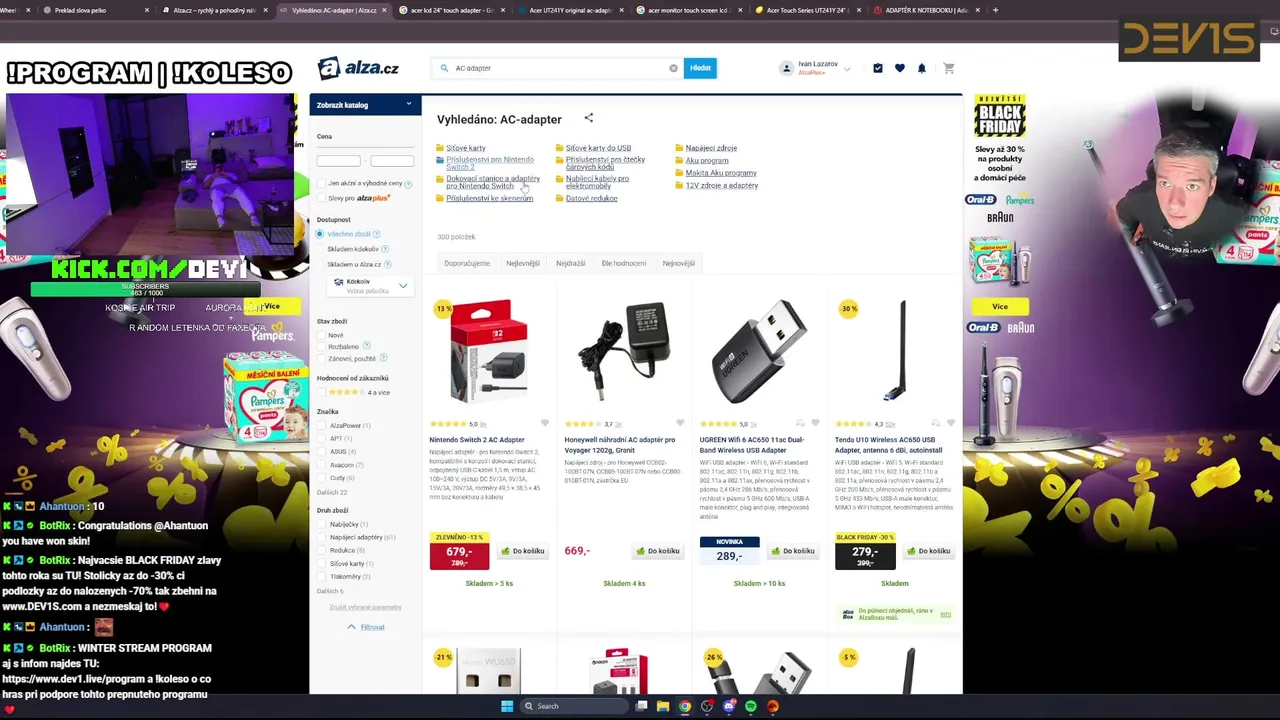Open Chrome from the taskbar
Image resolution: width=1280 pixels, height=720 pixels.
click(684, 706)
